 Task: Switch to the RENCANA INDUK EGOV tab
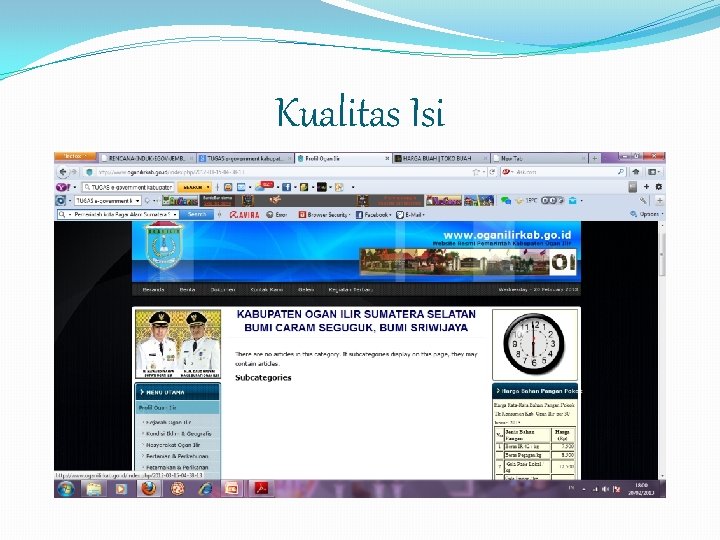(x=147, y=158)
